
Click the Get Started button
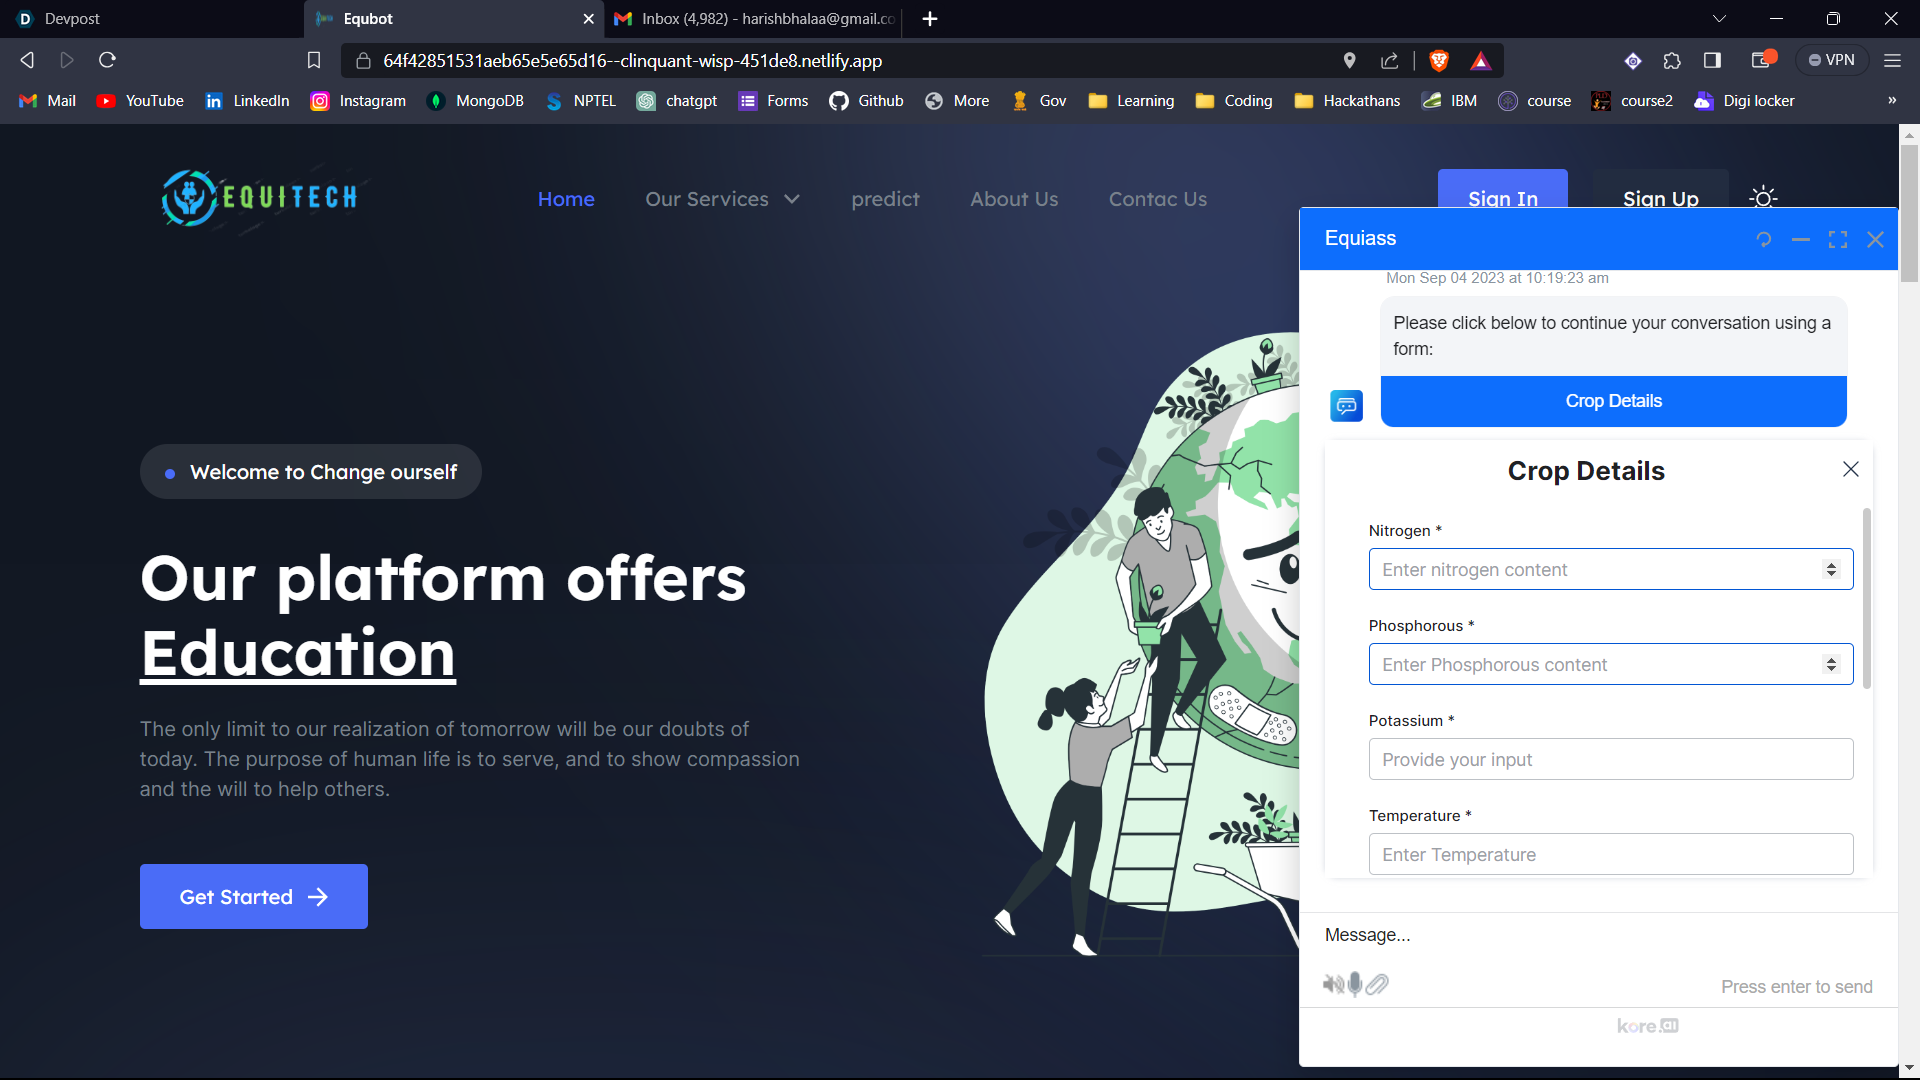[x=254, y=897]
